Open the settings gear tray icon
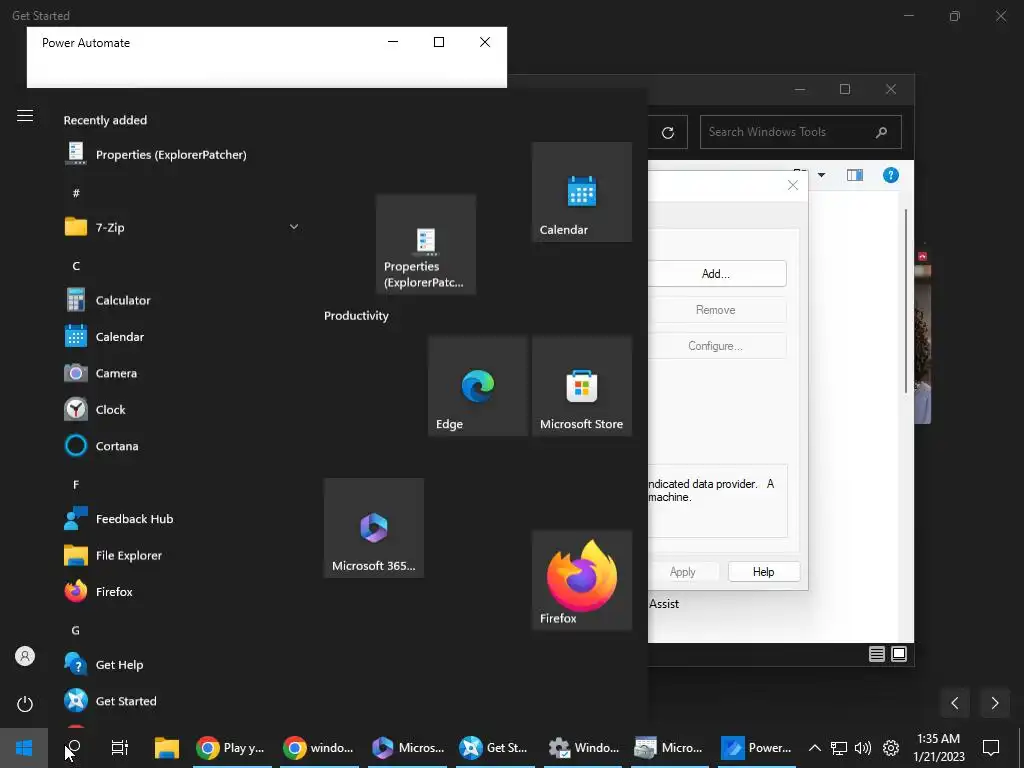This screenshot has width=1024, height=768. [891, 748]
